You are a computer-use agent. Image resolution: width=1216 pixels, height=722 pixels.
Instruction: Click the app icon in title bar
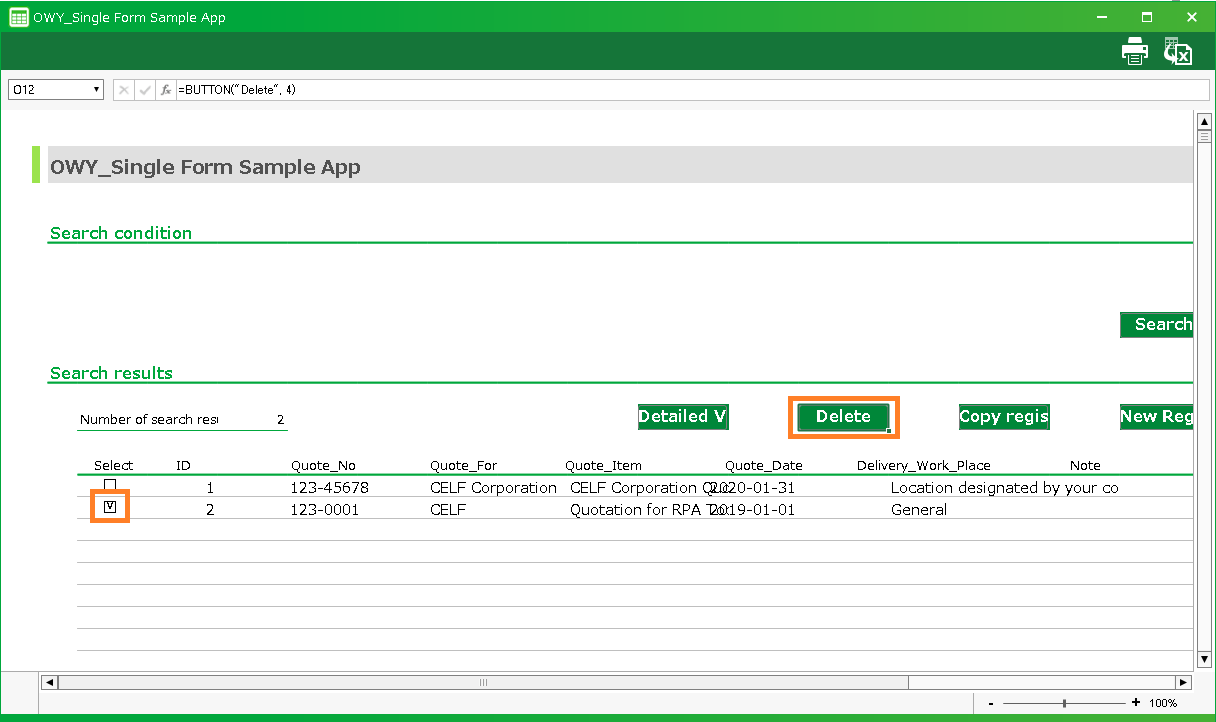click(x=17, y=17)
